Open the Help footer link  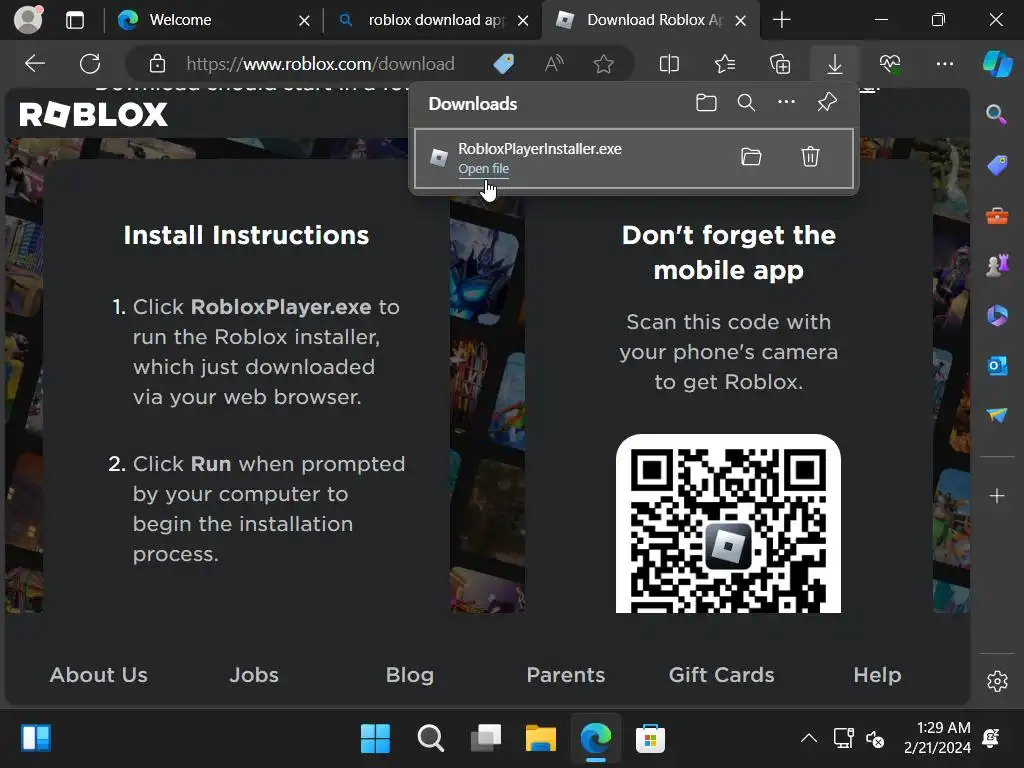pyautogui.click(x=877, y=675)
